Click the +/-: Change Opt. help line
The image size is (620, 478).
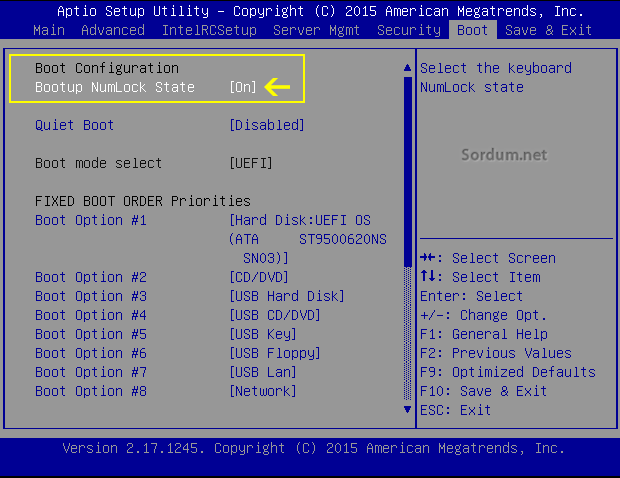483,315
